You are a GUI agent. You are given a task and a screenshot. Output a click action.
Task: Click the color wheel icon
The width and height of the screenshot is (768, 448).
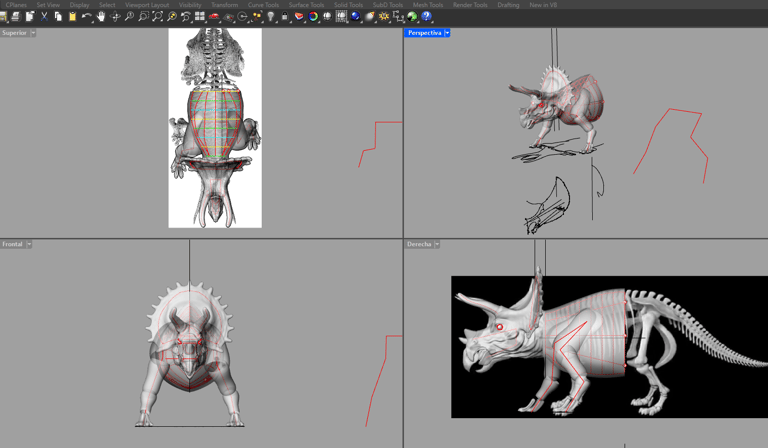pyautogui.click(x=313, y=17)
